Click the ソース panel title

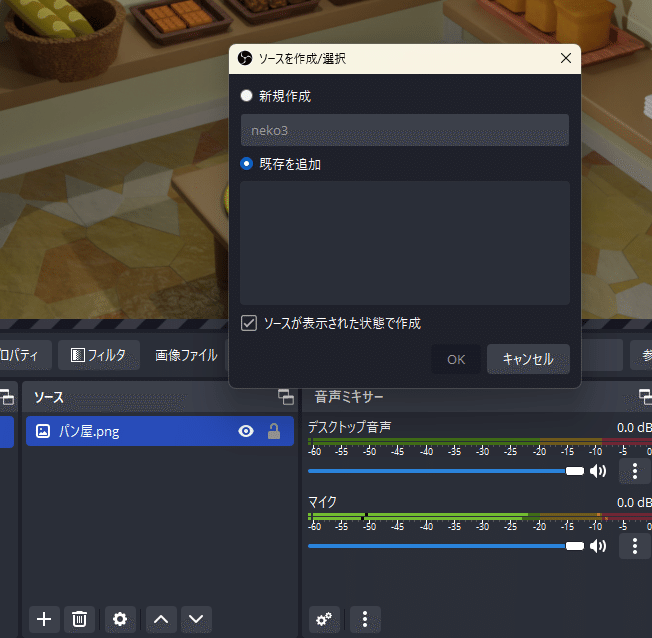[x=49, y=397]
